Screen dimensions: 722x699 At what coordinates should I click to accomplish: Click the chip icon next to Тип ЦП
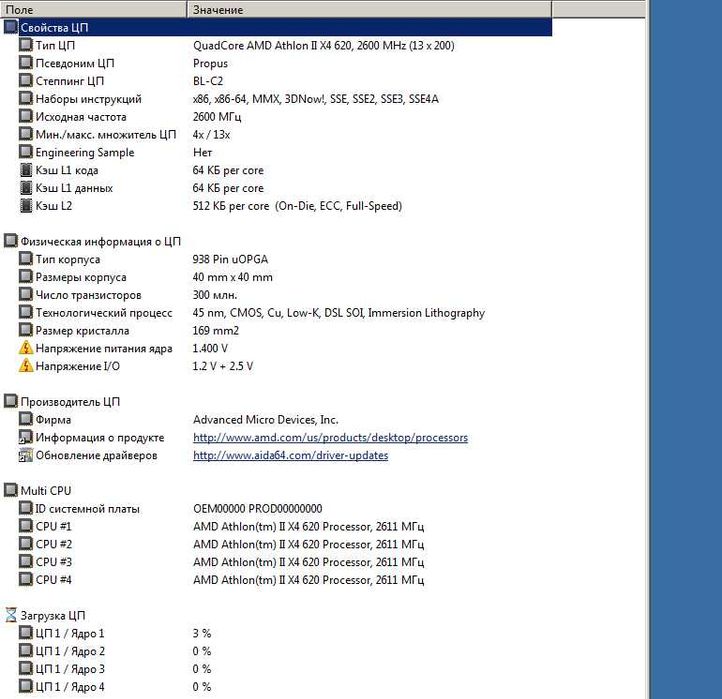pos(26,45)
